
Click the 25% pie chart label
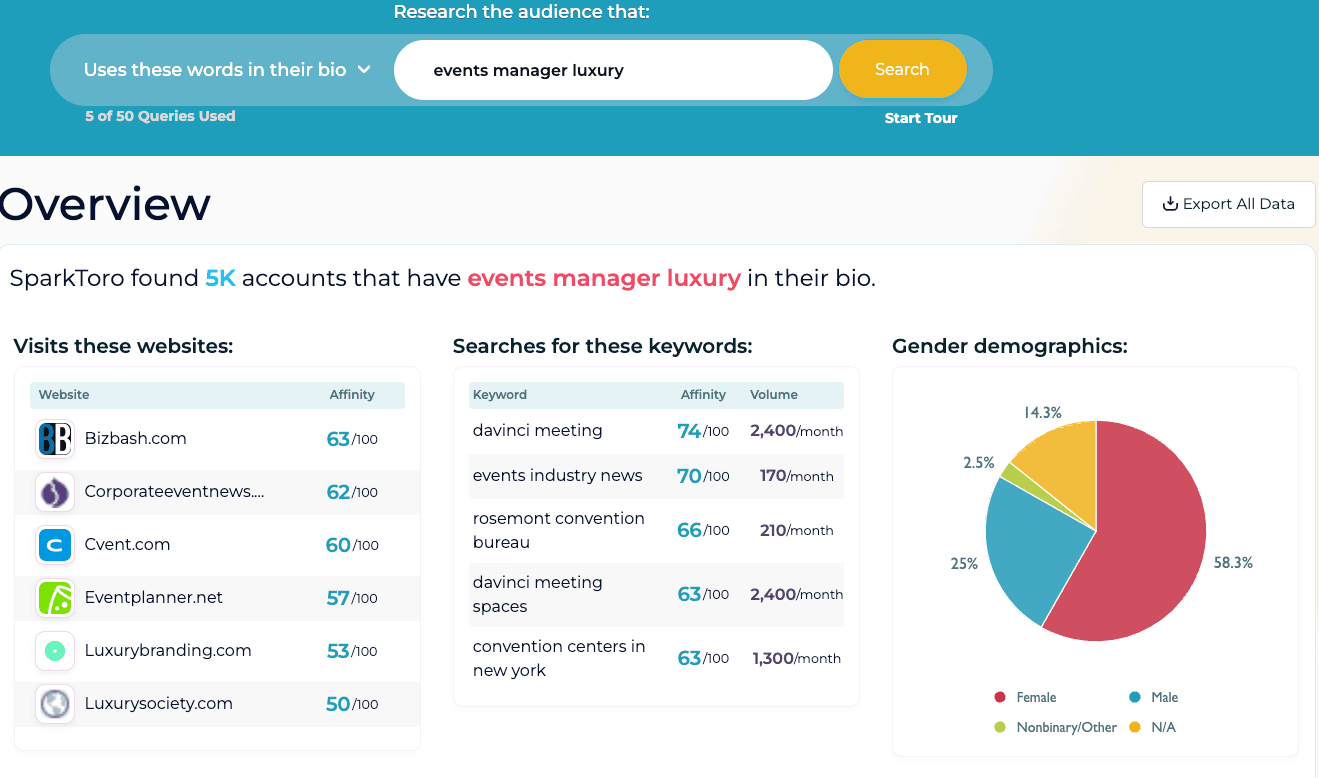point(964,563)
